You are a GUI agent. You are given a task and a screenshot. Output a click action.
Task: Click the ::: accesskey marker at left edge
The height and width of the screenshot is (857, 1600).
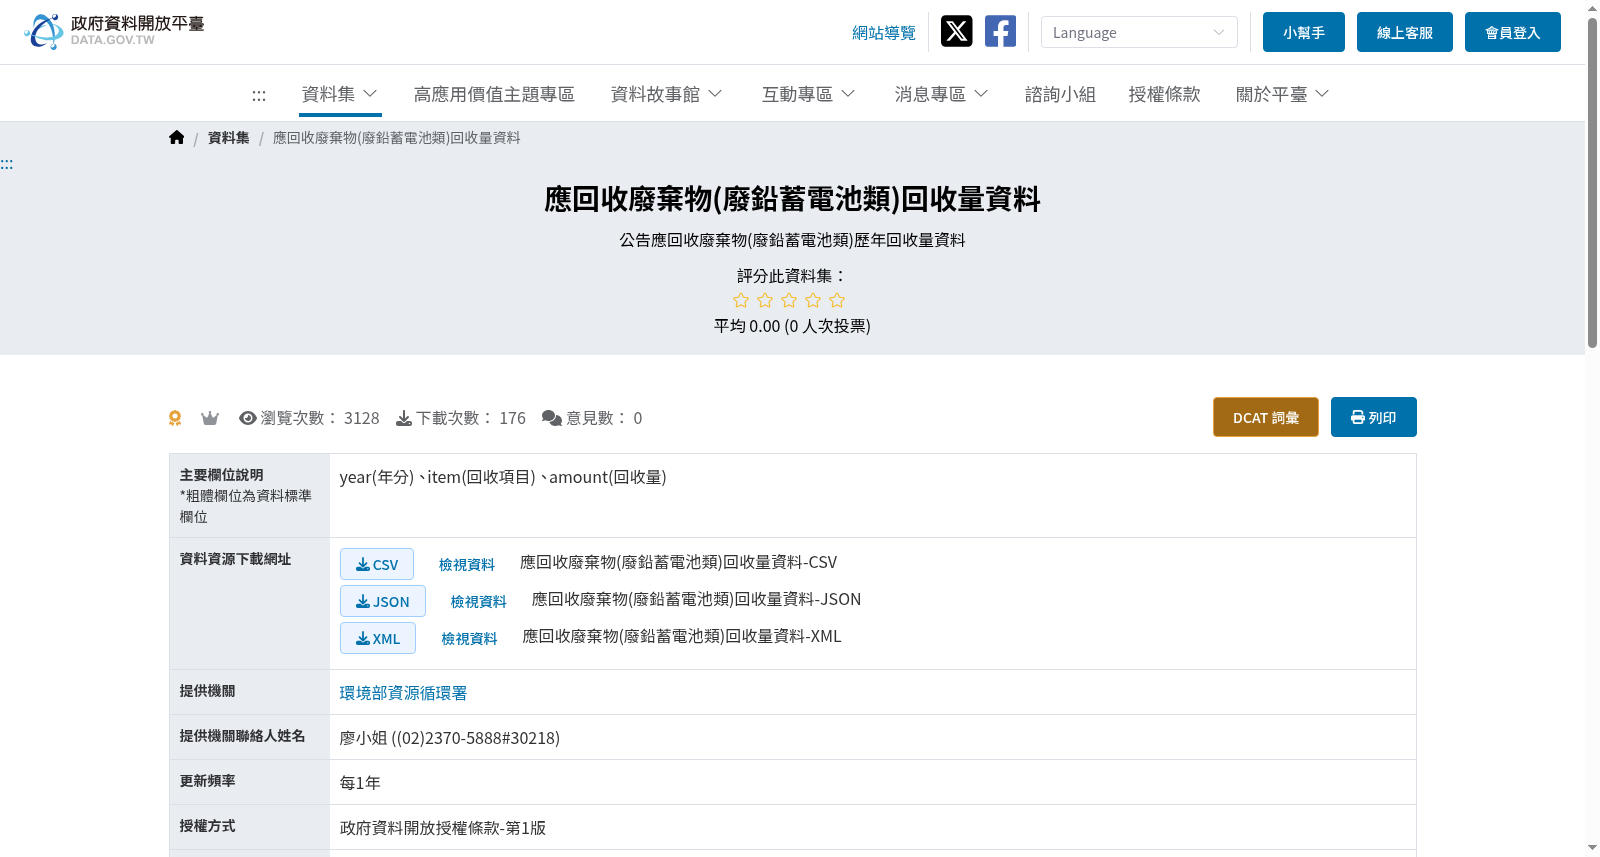coord(7,164)
